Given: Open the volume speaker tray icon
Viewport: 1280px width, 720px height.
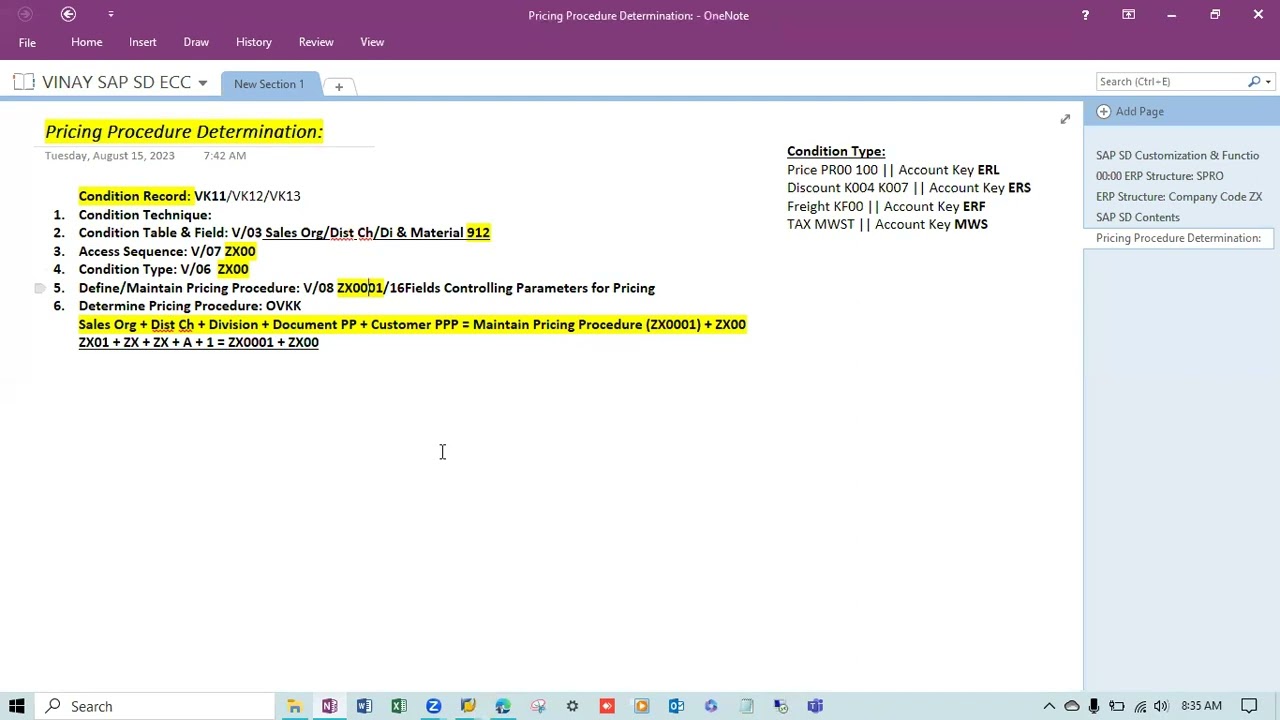Looking at the screenshot, I should tap(1162, 706).
